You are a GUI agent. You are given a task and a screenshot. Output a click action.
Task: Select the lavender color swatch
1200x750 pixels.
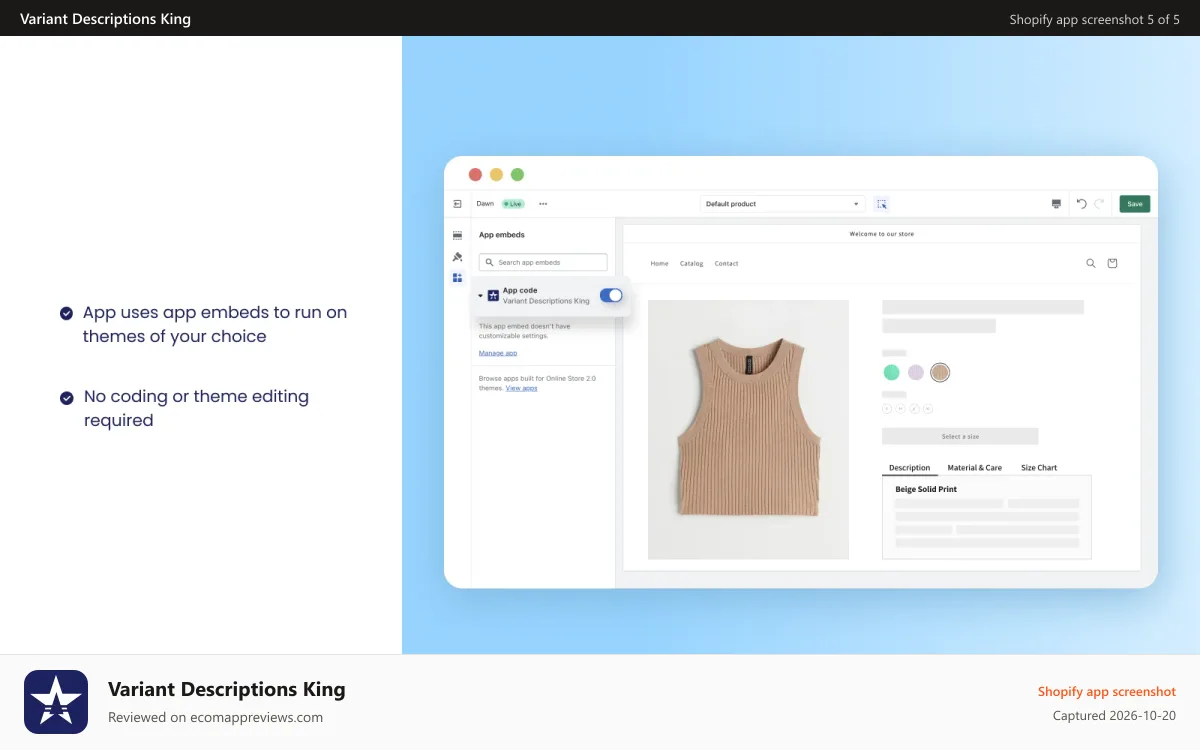coord(916,373)
